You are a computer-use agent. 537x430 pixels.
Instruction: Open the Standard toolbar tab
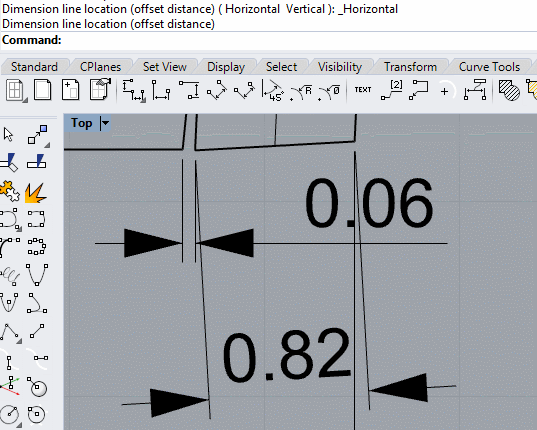coord(34,67)
